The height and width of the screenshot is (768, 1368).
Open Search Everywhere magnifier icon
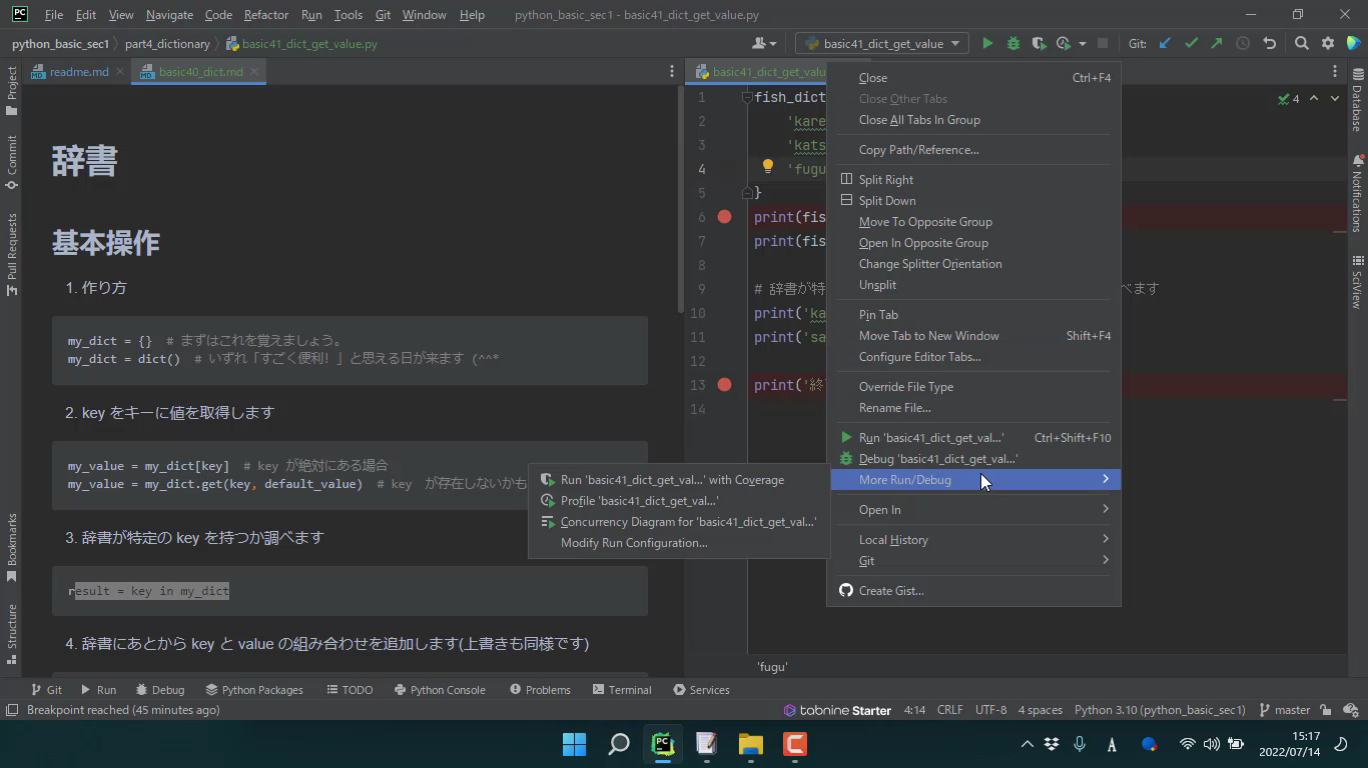(x=1301, y=44)
